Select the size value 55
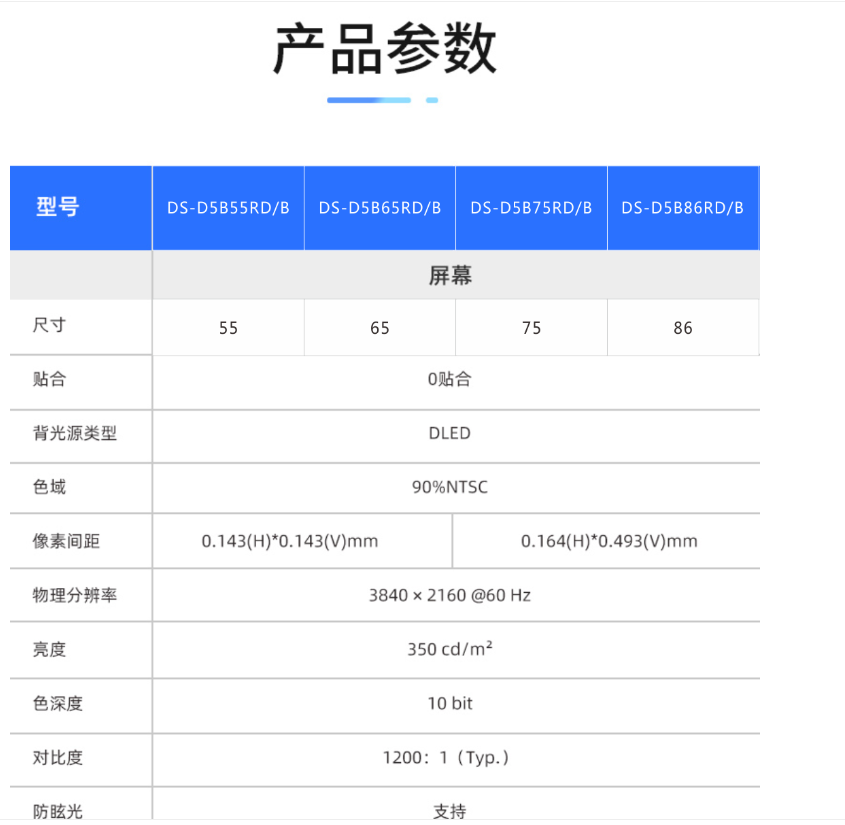The image size is (845, 825). coord(228,328)
